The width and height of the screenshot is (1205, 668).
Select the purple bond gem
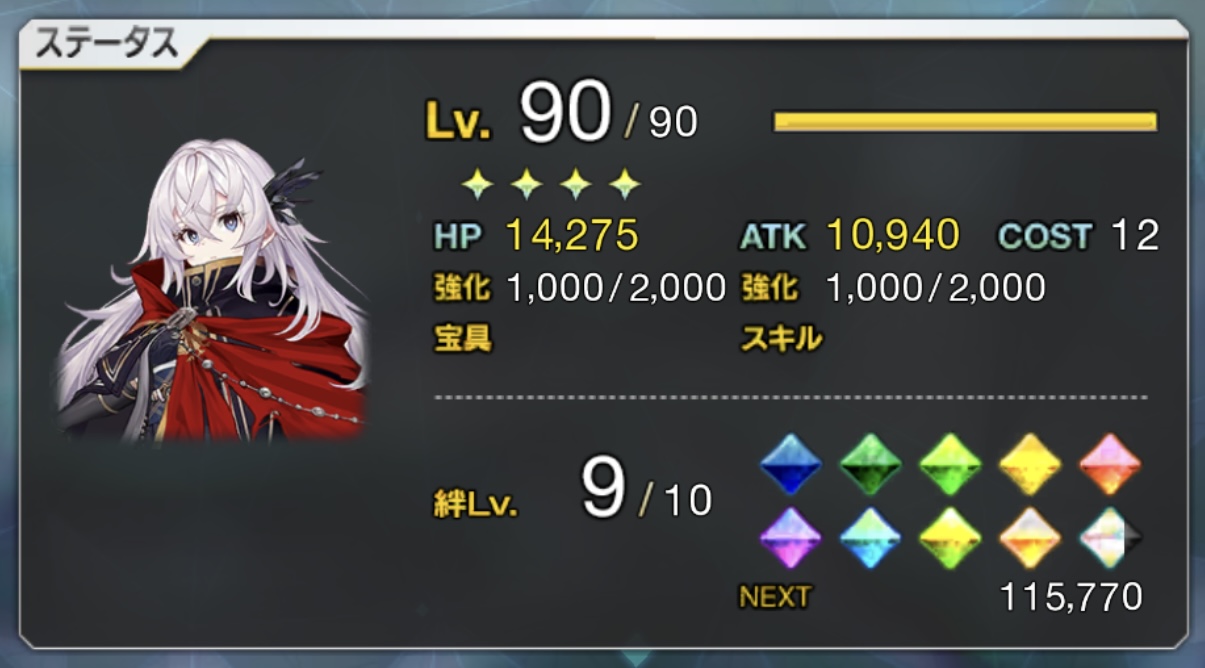(x=791, y=538)
